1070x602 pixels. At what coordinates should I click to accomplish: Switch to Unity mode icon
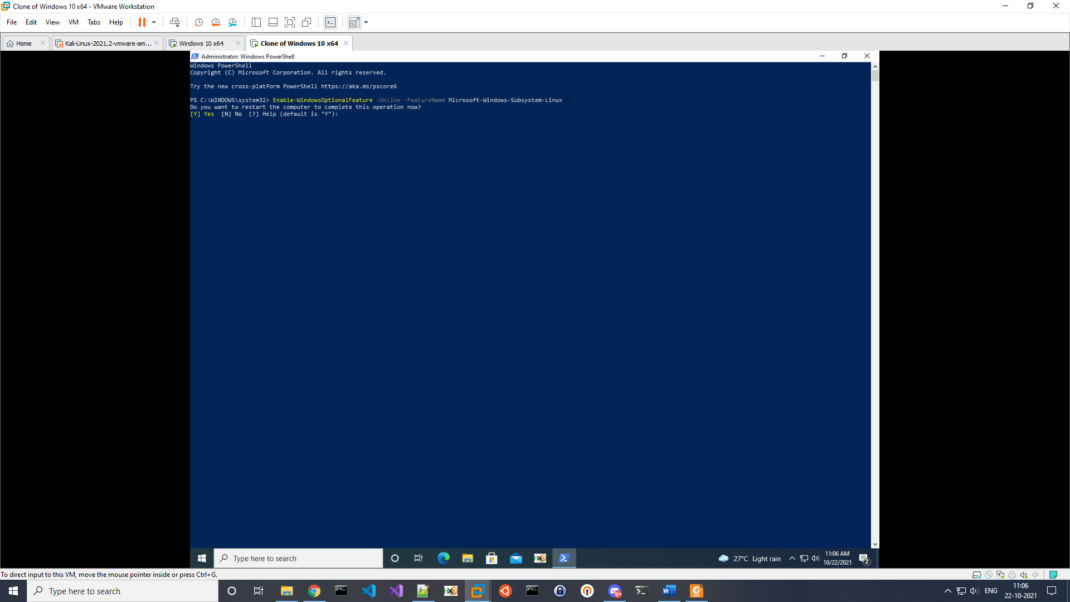[307, 23]
